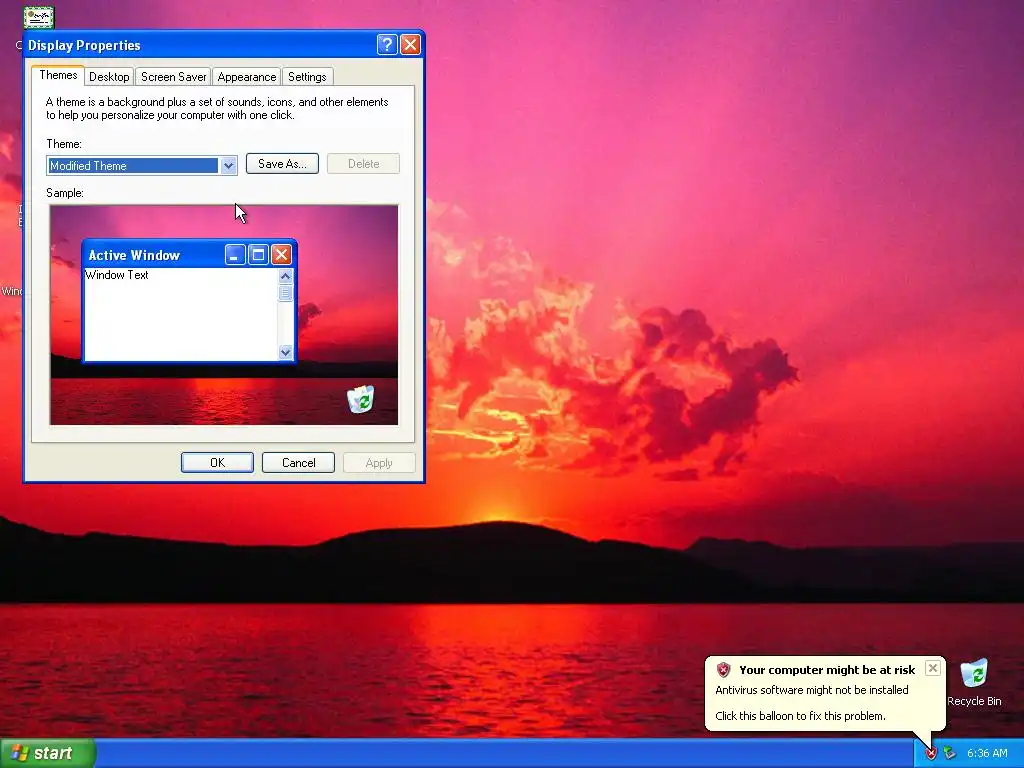Switch to the Screen Saver tab
Screen dimensions: 1024x768
pos(173,76)
